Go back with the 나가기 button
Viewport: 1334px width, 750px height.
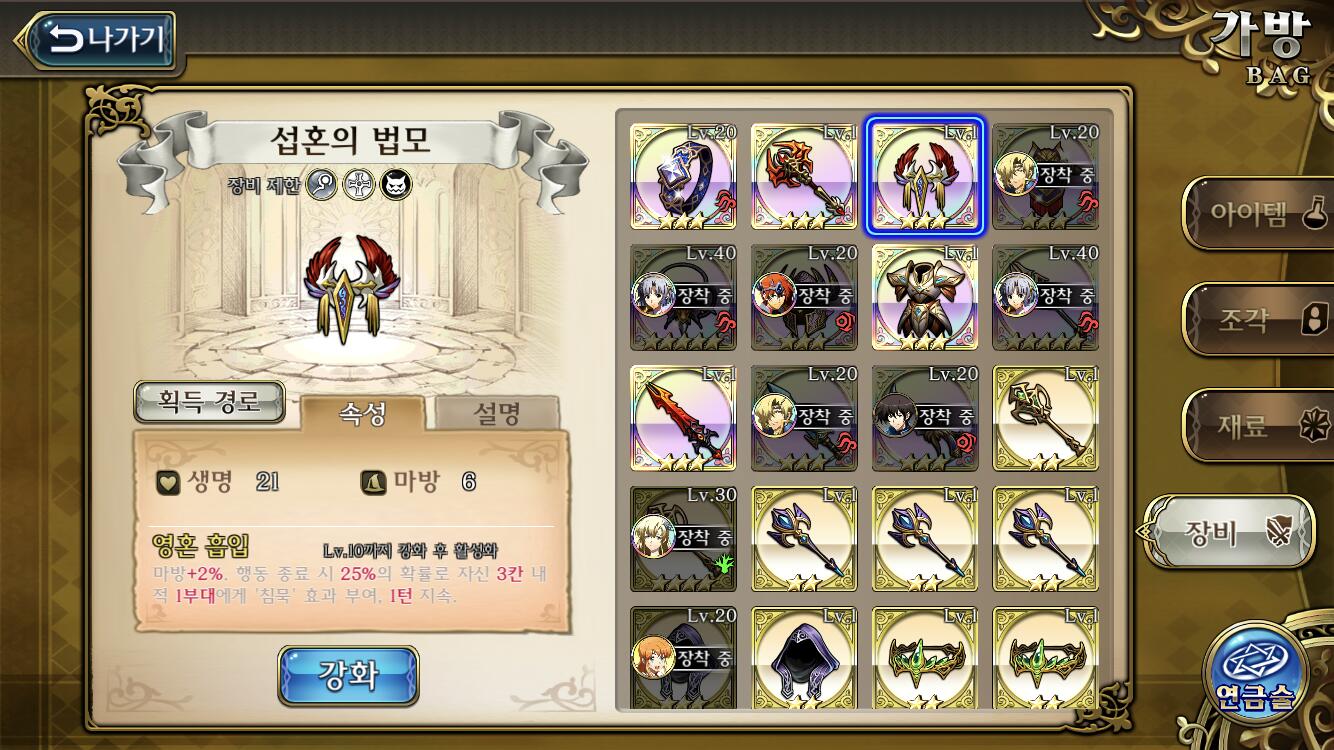coord(97,40)
